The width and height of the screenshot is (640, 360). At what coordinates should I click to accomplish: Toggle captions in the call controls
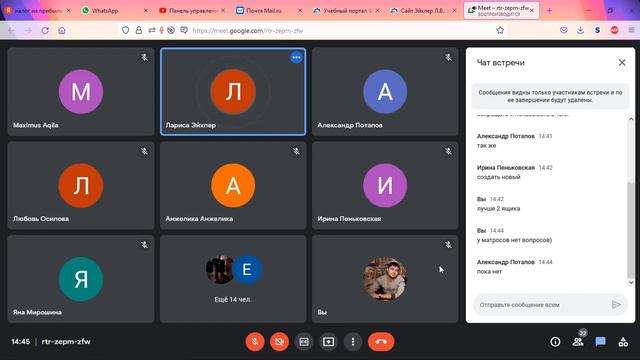coord(304,342)
